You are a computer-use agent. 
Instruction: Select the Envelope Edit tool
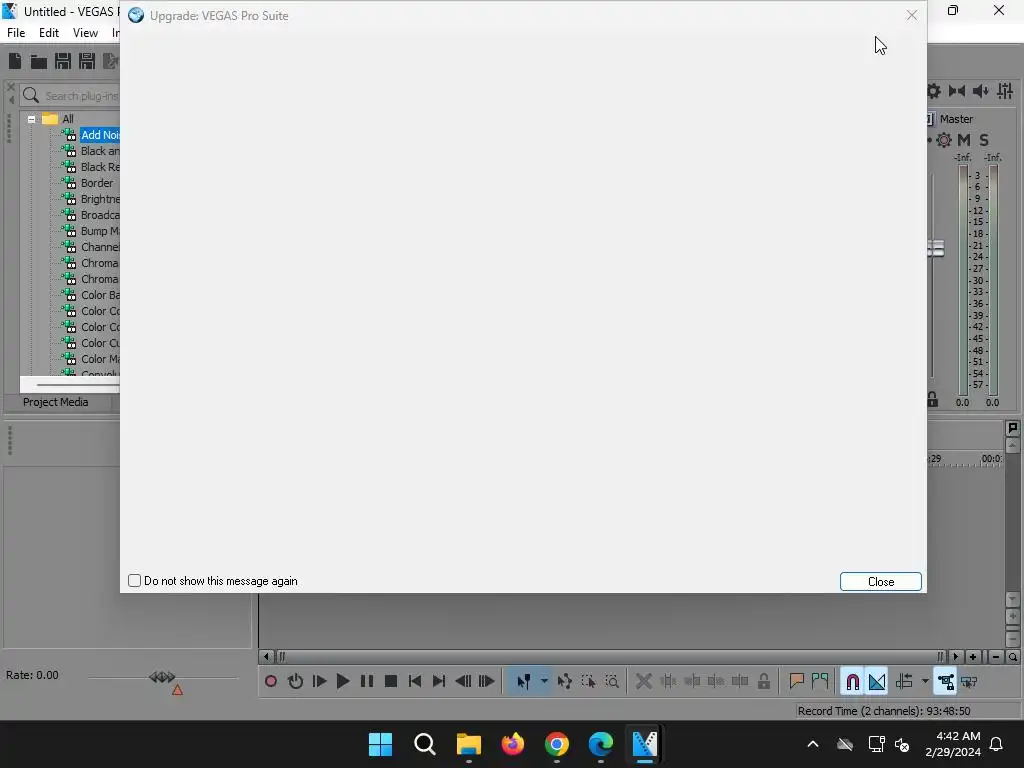tap(565, 682)
